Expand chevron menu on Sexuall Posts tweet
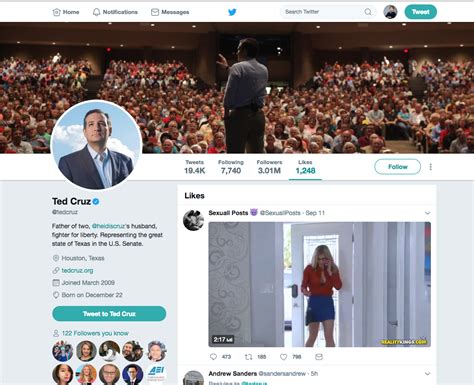The image size is (474, 385). click(427, 213)
